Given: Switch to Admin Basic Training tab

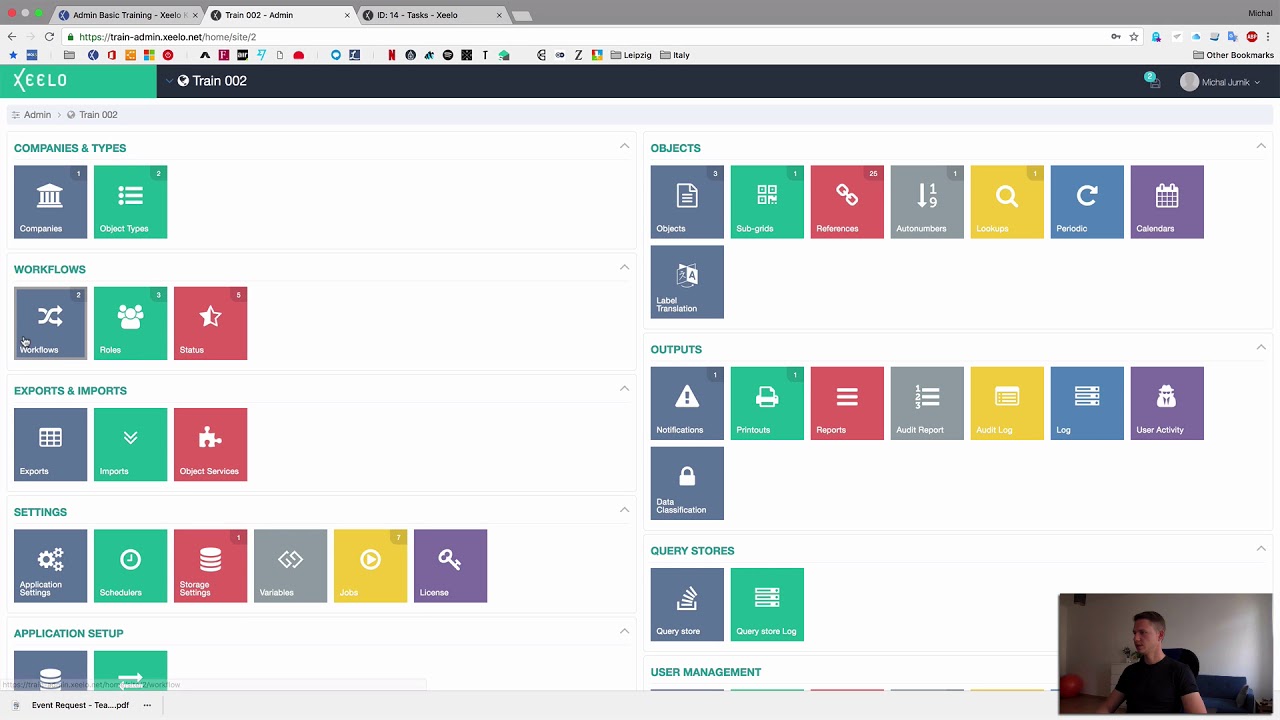Looking at the screenshot, I should coord(127,15).
